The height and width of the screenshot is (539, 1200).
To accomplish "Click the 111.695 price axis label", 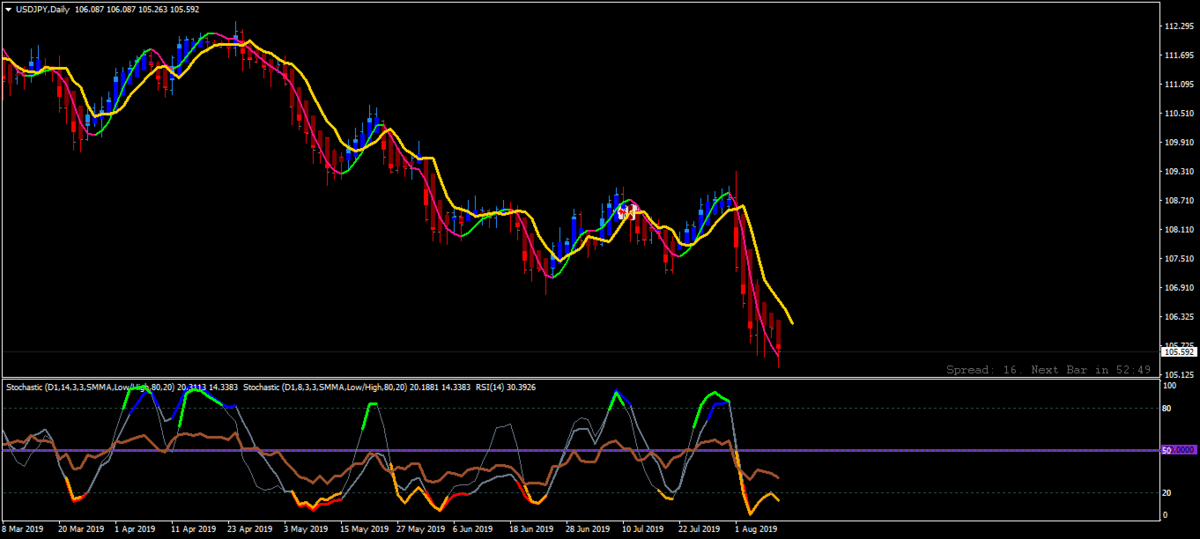I will (x=1177, y=56).
